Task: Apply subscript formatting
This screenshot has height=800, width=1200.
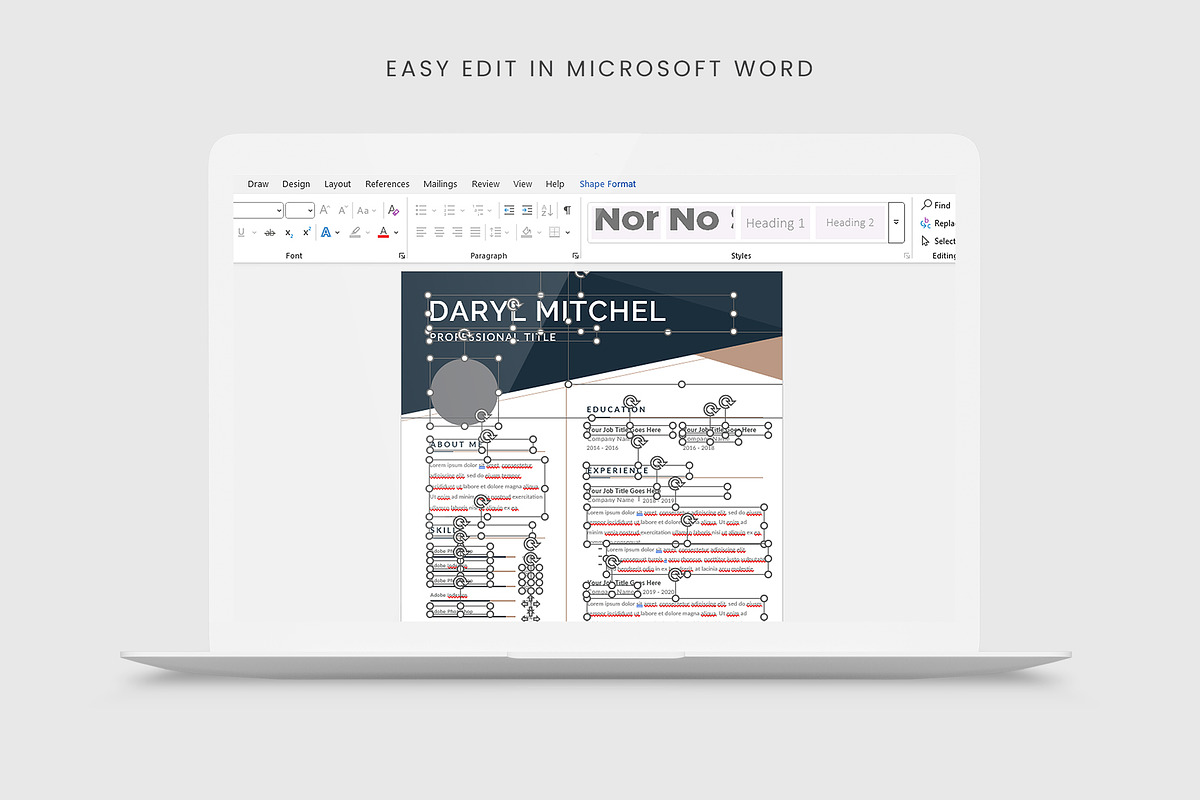Action: tap(289, 232)
